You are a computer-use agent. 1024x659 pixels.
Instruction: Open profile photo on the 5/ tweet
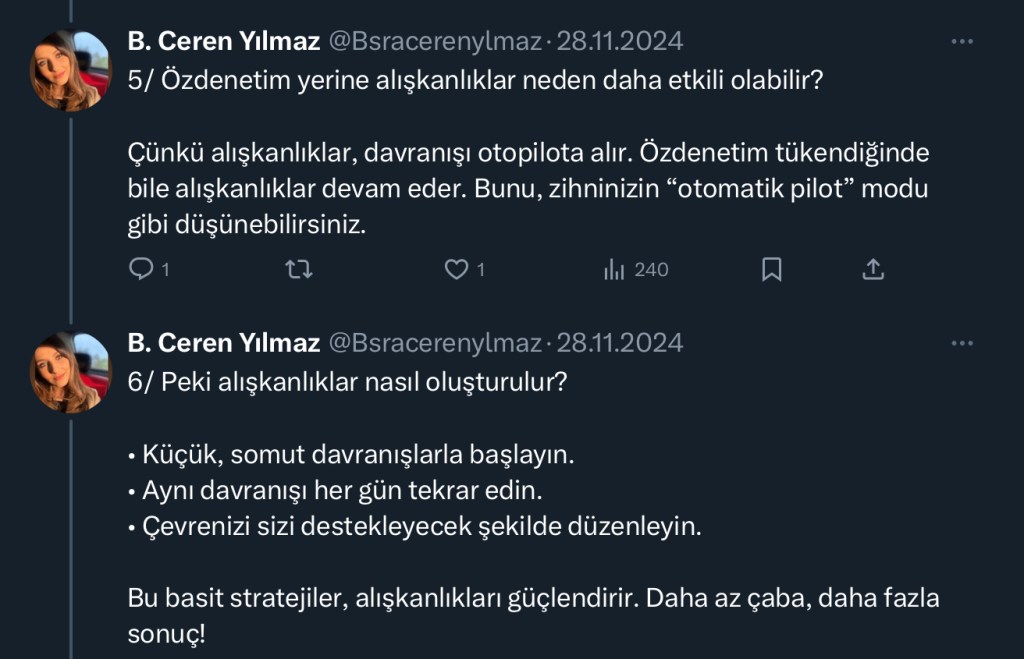[70, 70]
